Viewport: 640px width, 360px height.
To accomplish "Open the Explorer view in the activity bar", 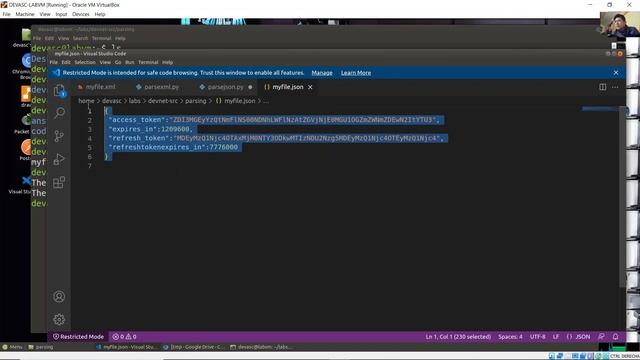I will pyautogui.click(x=59, y=90).
